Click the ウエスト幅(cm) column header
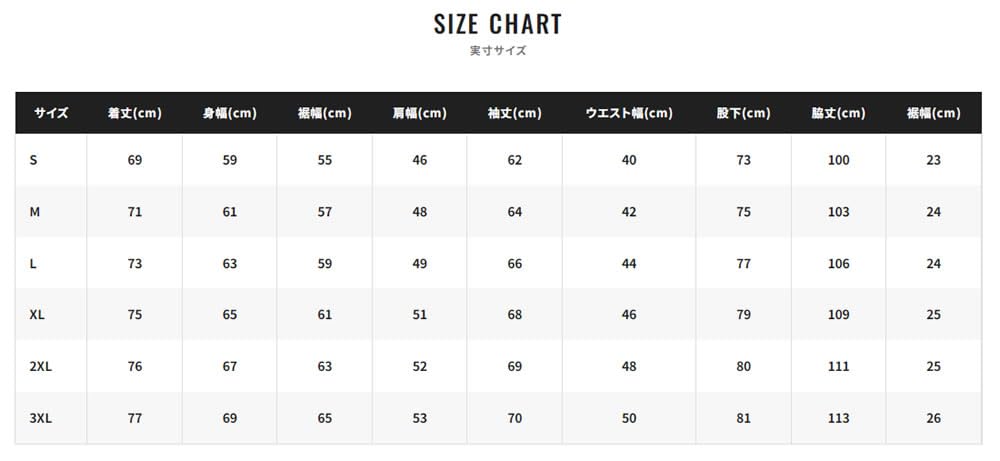 pyautogui.click(x=628, y=113)
